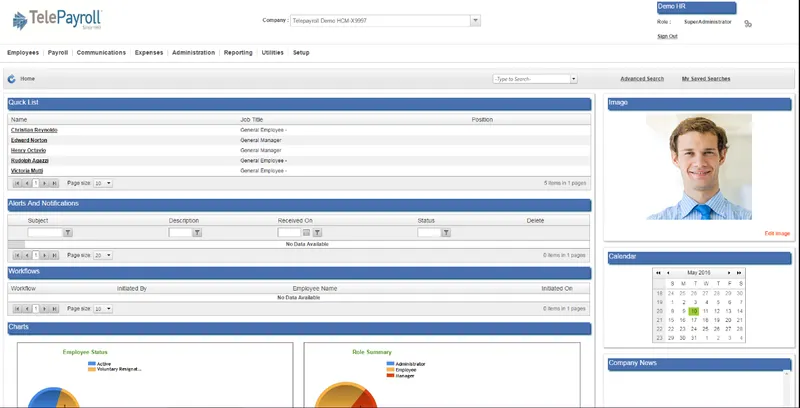Show next month in calendar
Screen dimensions: 800x408
click(729, 273)
